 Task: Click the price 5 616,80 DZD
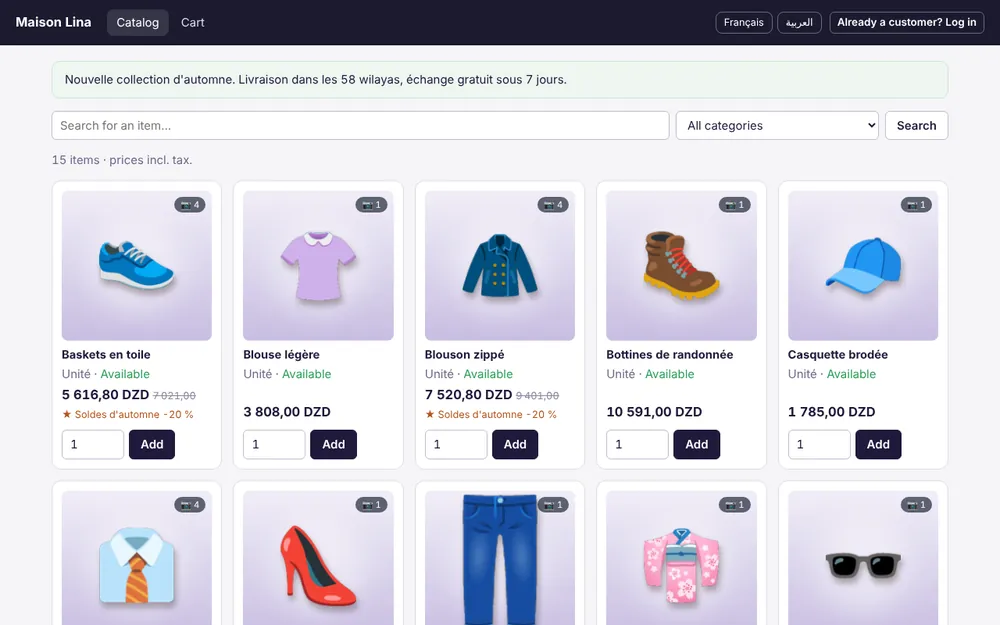(105, 395)
